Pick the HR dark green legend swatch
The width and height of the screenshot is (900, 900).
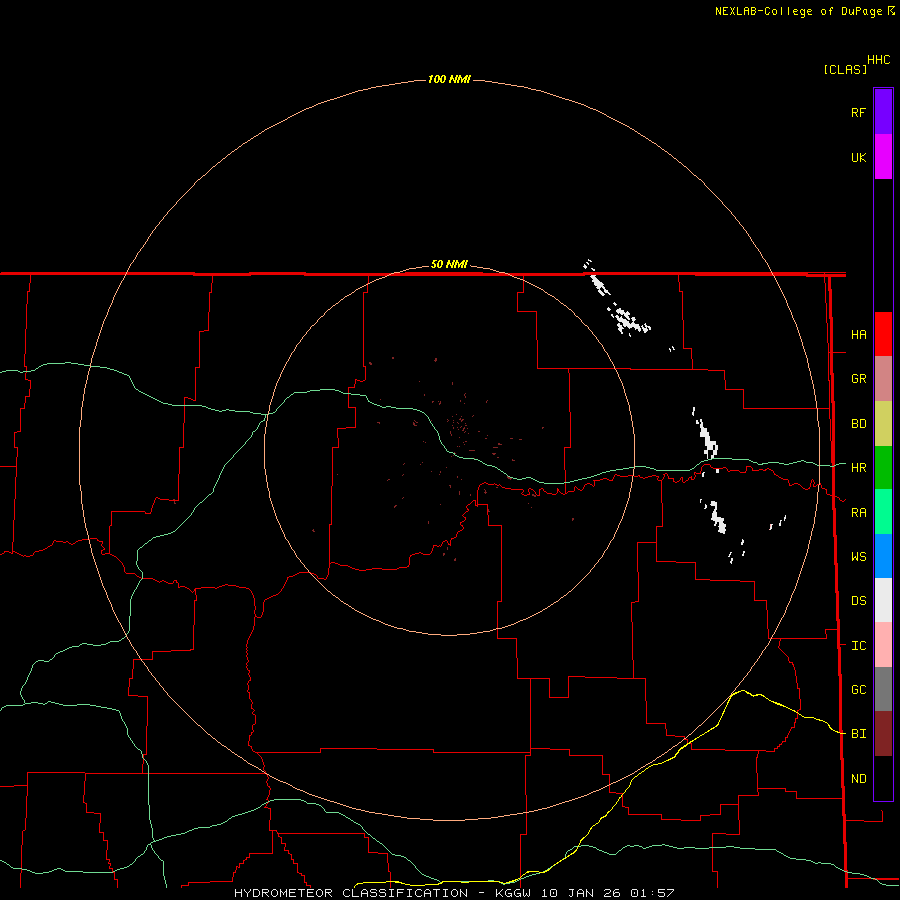coord(883,468)
